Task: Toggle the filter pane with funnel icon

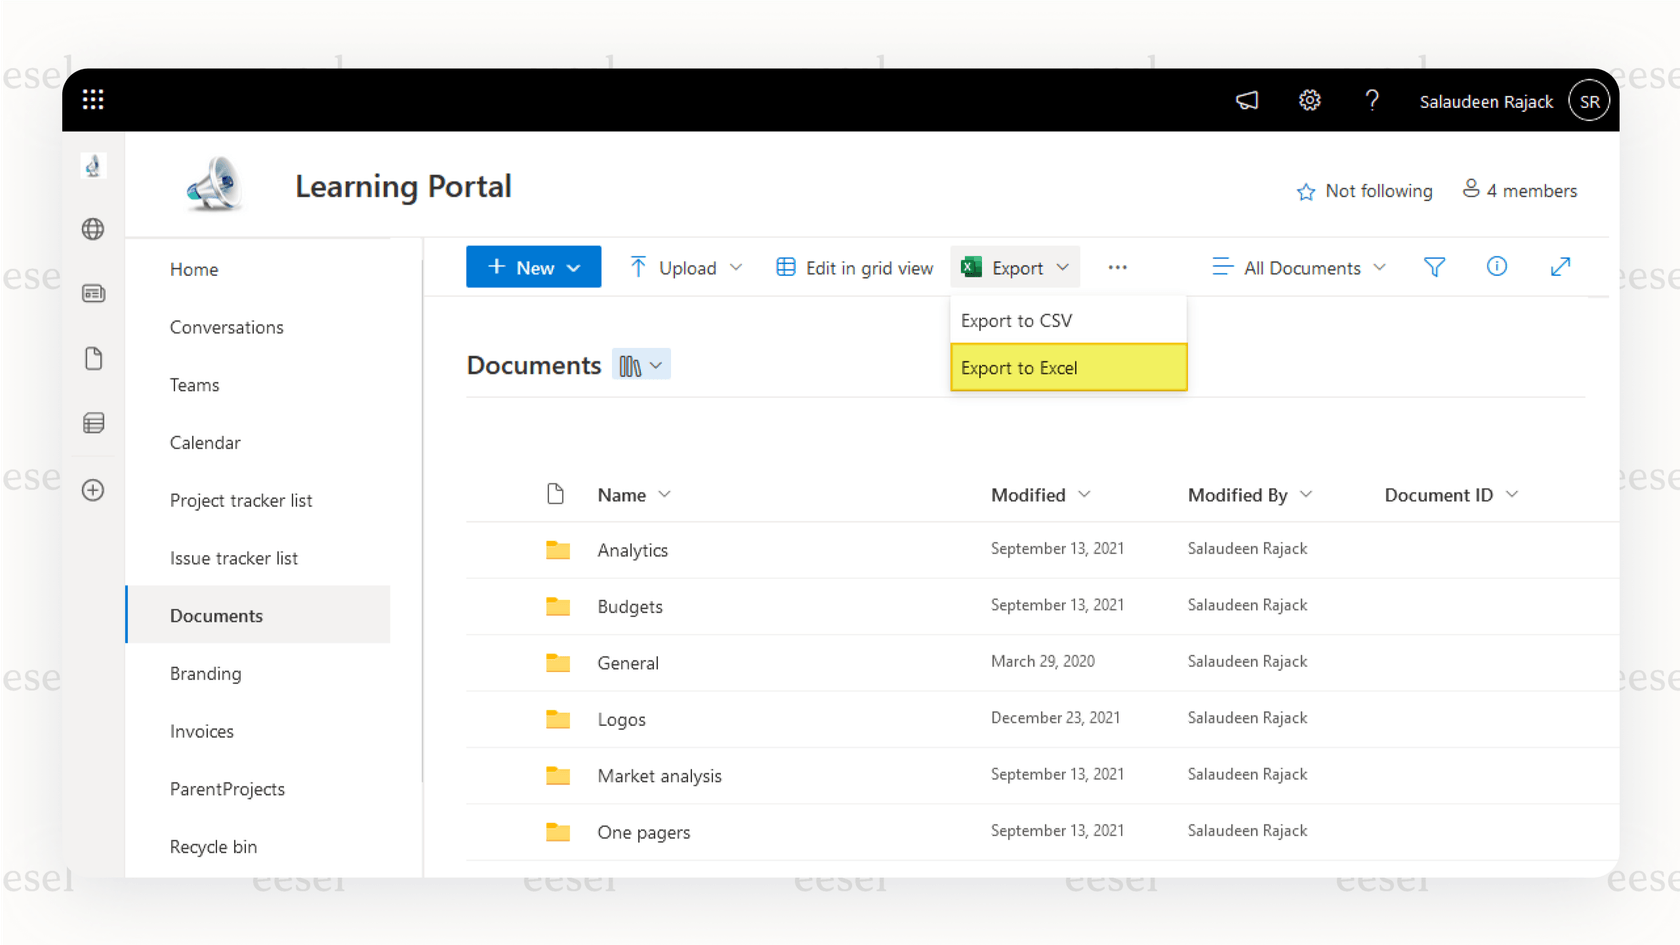Action: 1434,267
